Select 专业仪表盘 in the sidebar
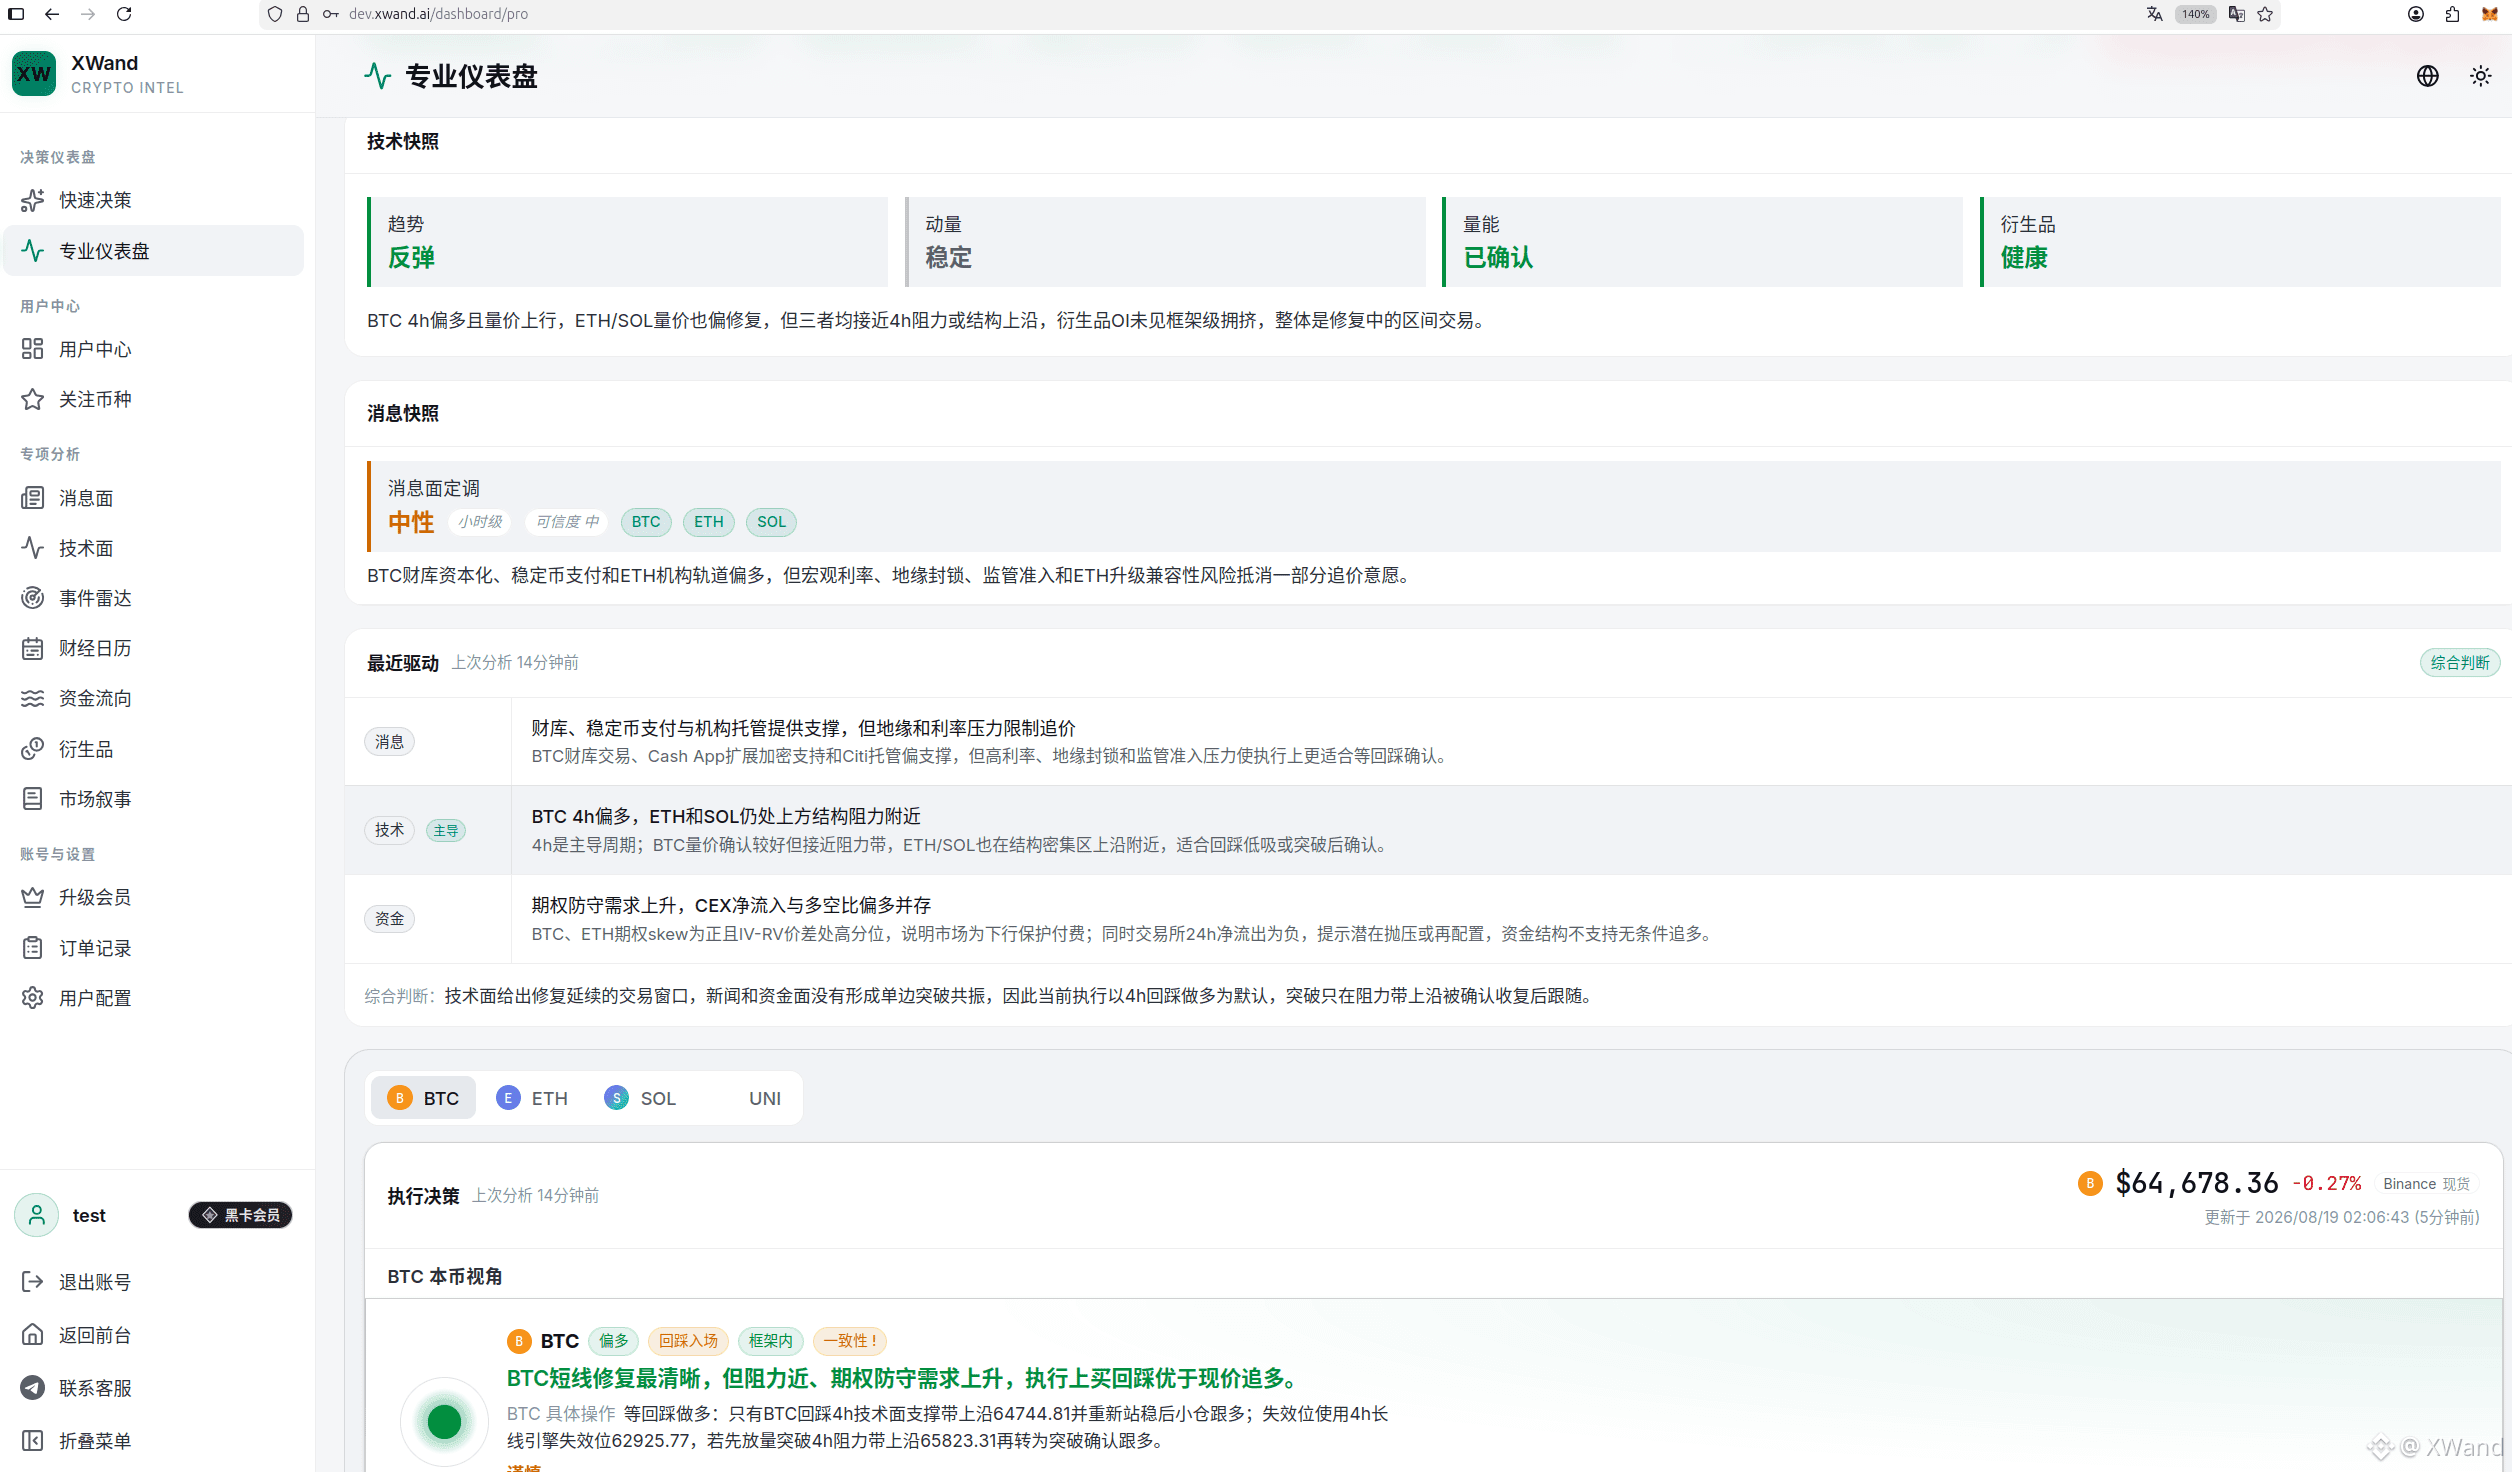 (x=154, y=250)
